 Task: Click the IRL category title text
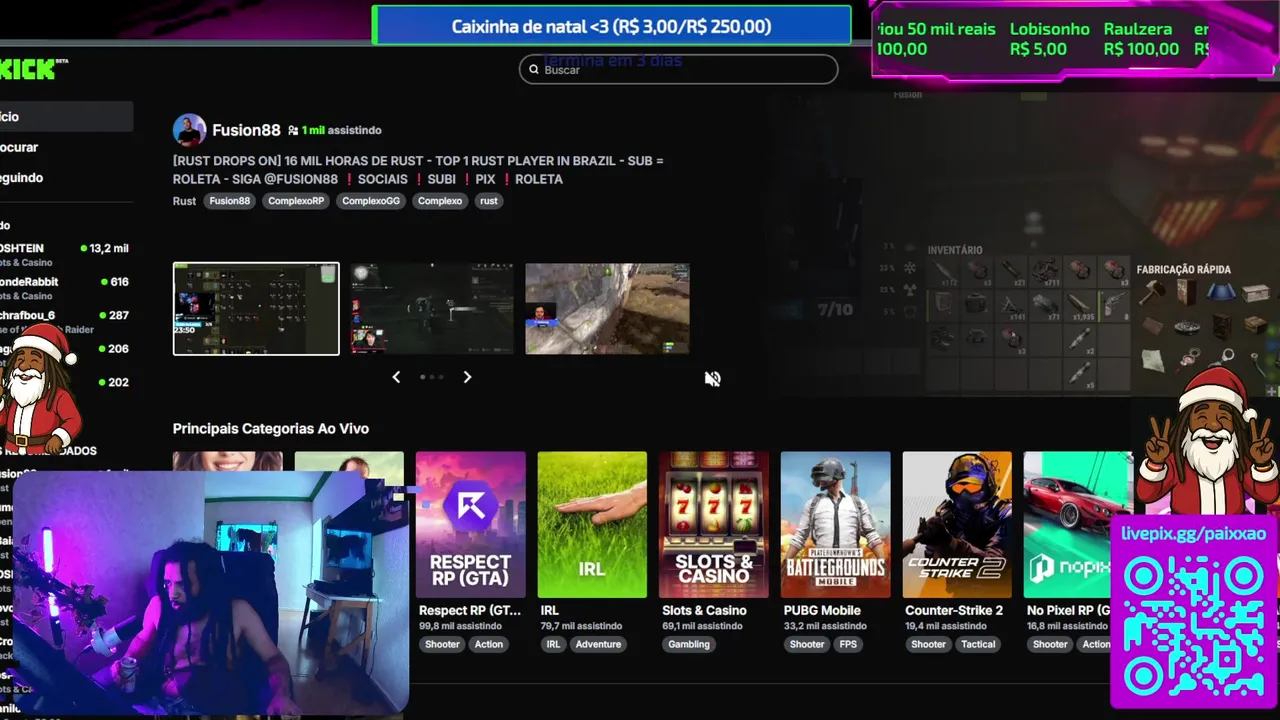[550, 610]
